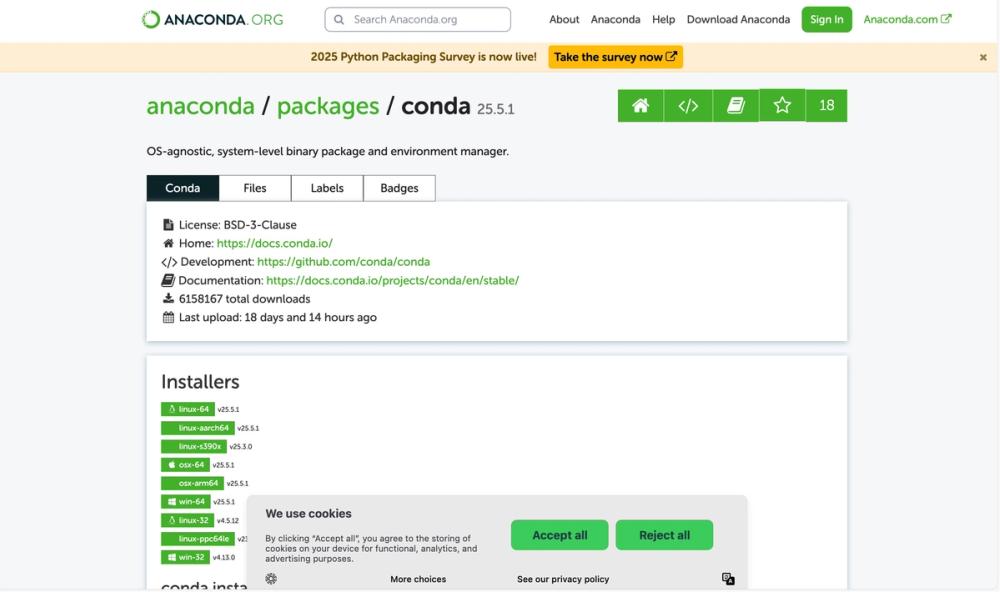Click the License: BSD-3-Clause text
1000x592 pixels.
click(x=237, y=225)
